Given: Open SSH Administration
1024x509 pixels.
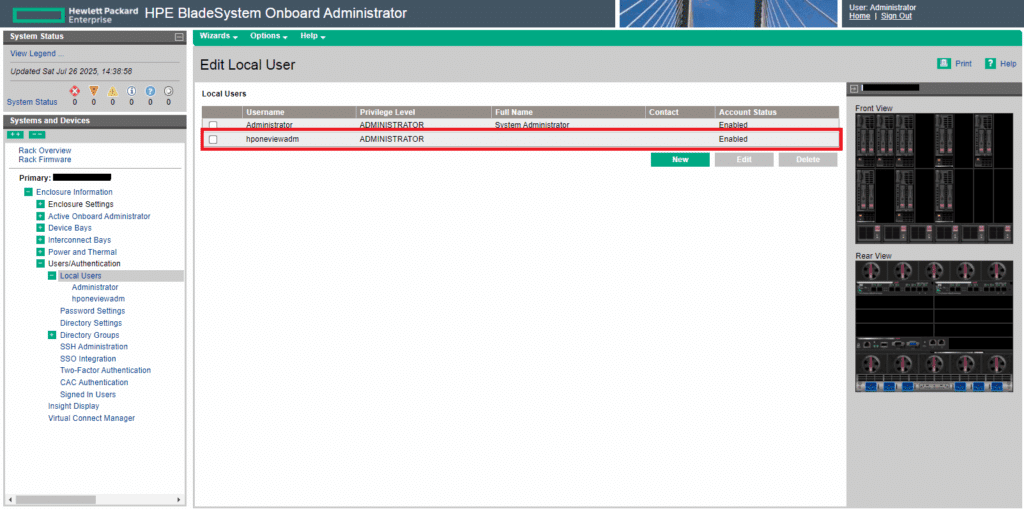Looking at the screenshot, I should click(94, 347).
